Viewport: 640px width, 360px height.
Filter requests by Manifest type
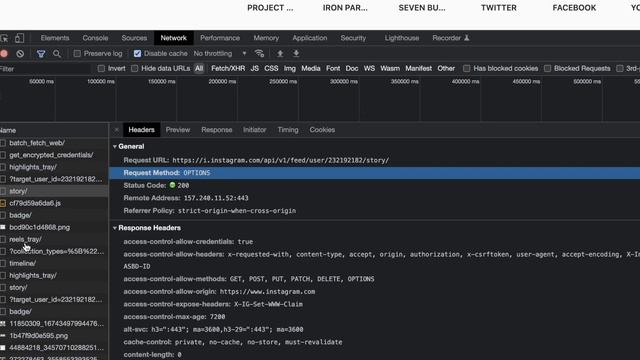pos(418,69)
